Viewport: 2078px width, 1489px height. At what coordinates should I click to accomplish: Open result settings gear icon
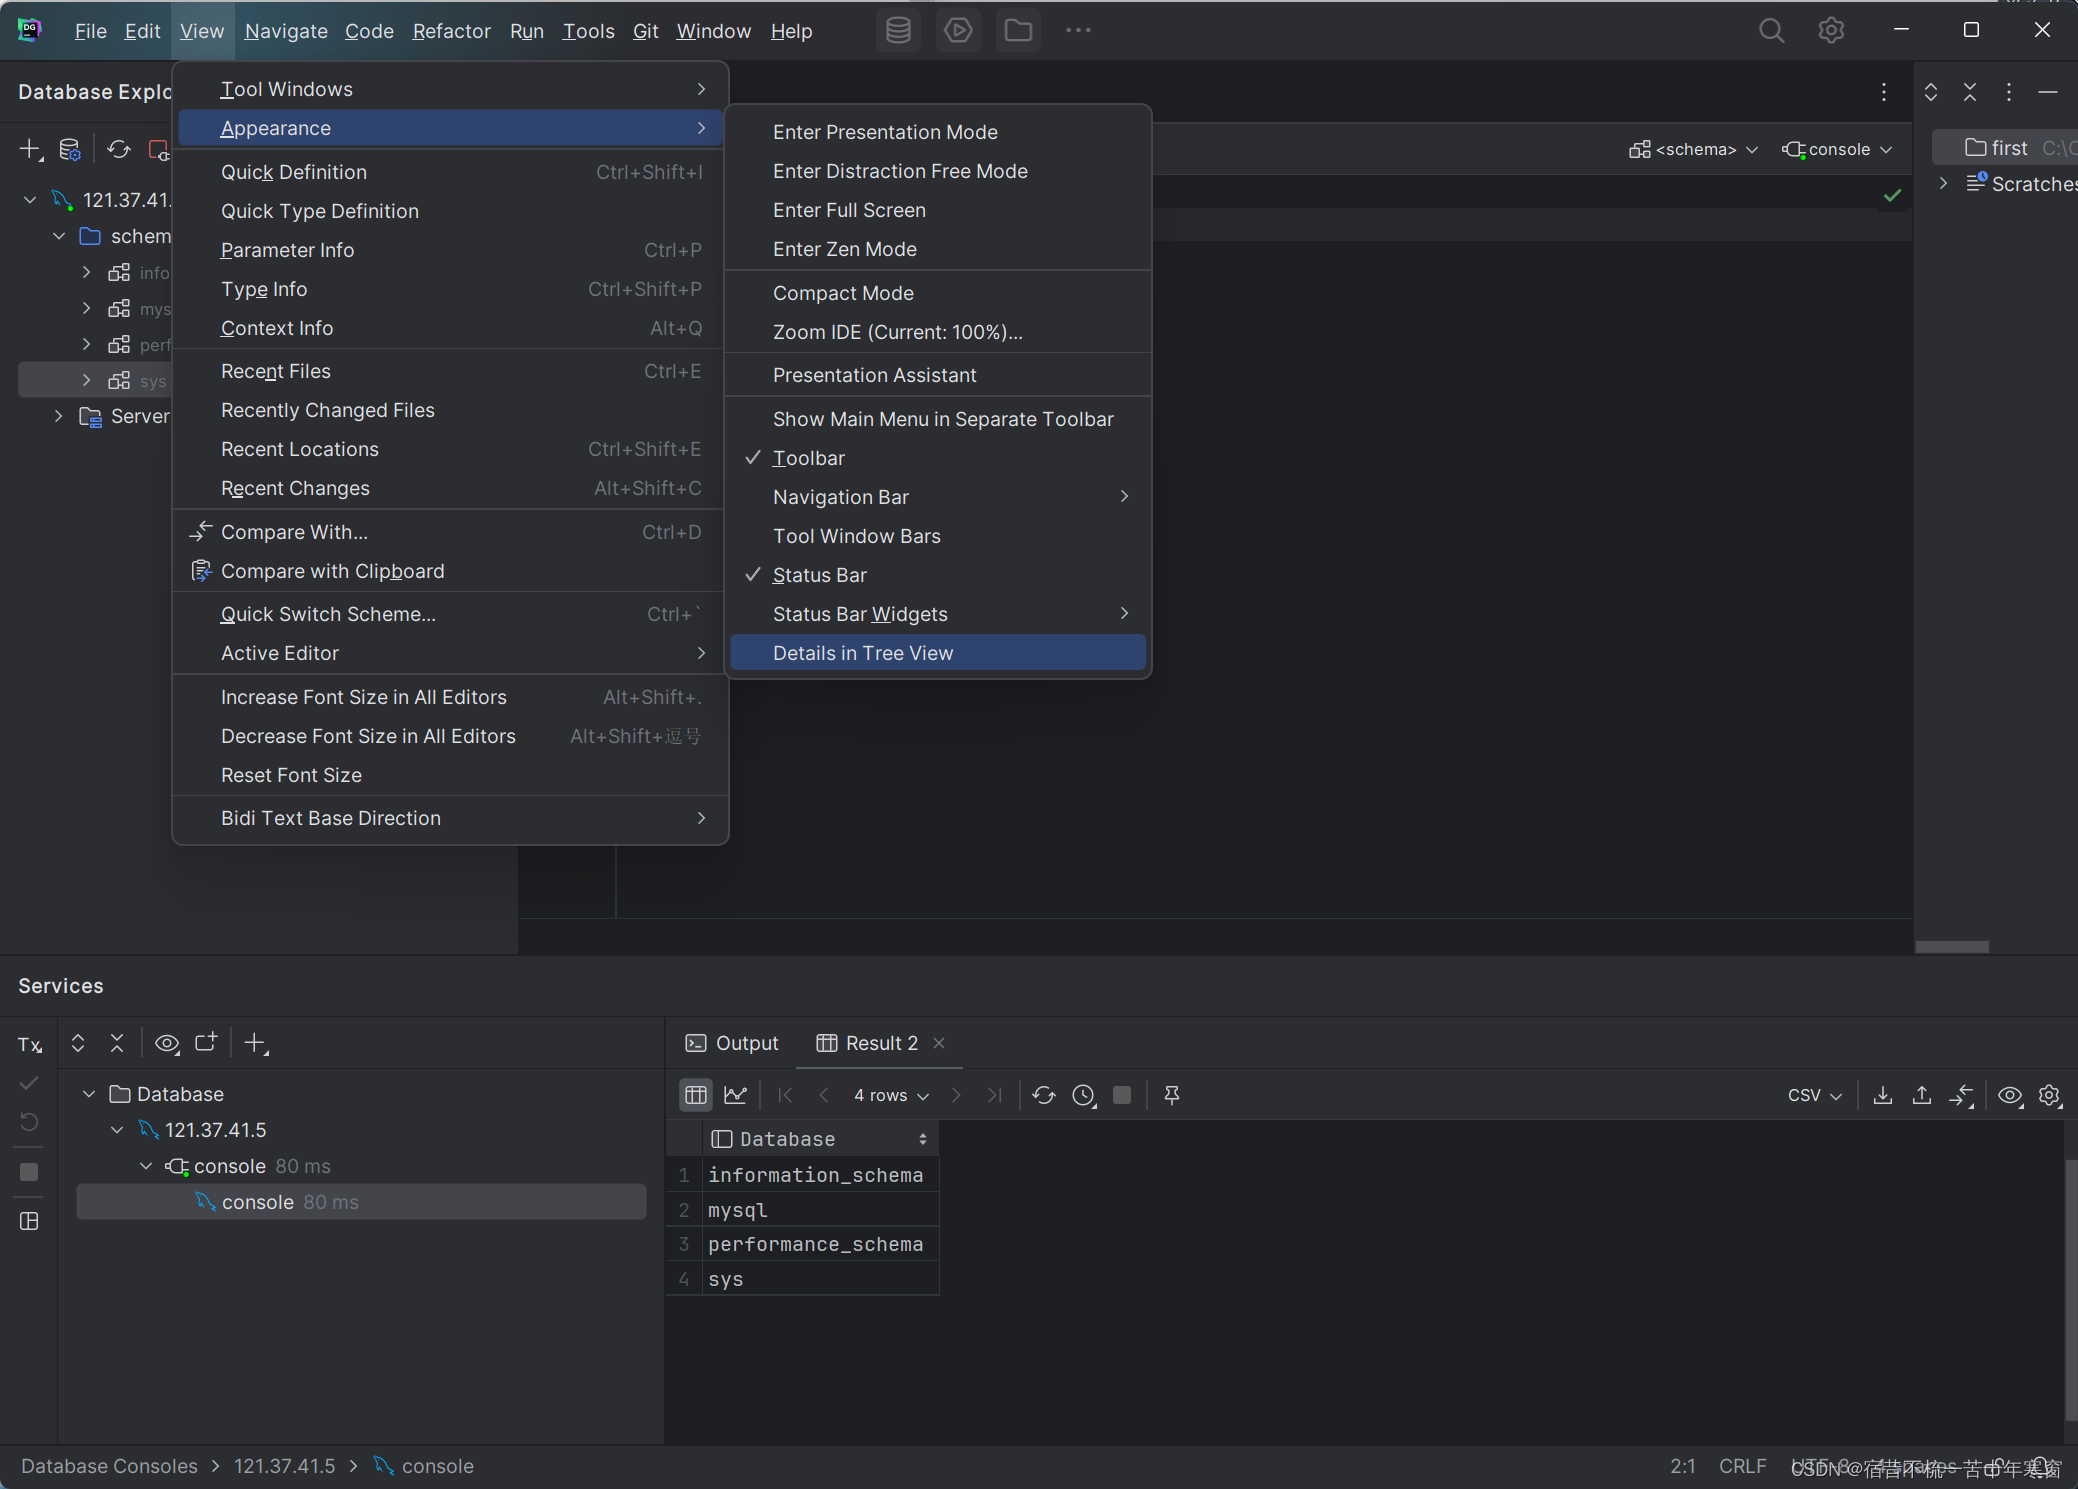click(x=2050, y=1095)
